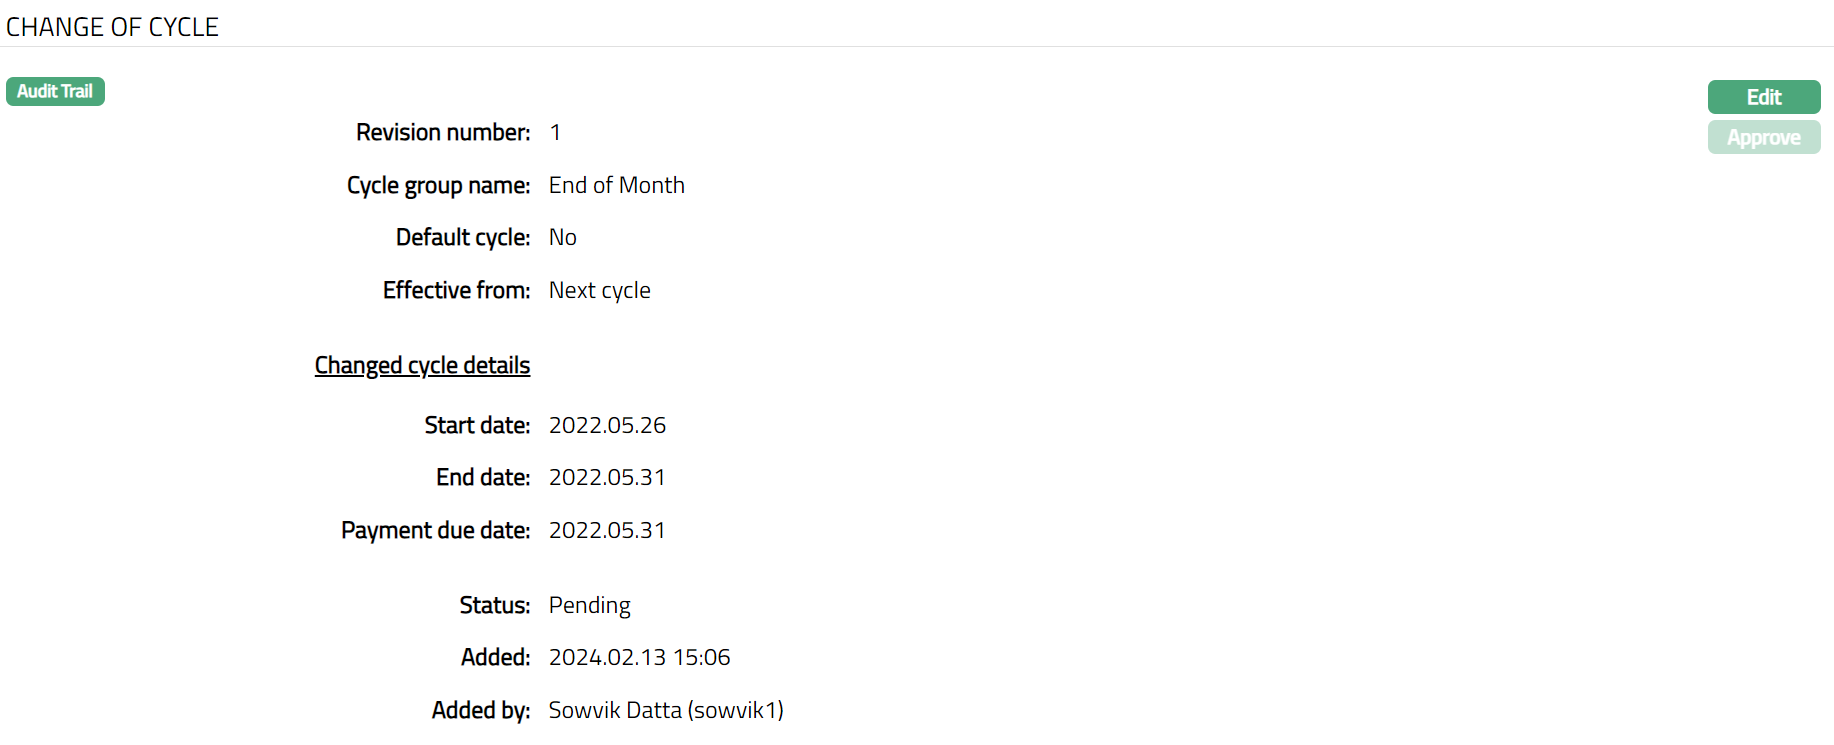1834x745 pixels.
Task: Click the start date value 2022.05.26
Action: point(607,425)
